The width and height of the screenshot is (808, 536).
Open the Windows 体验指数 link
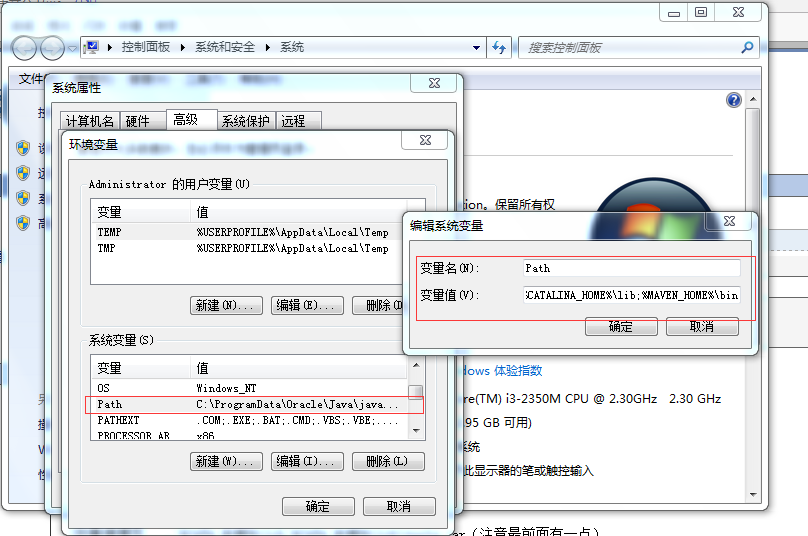[503, 371]
